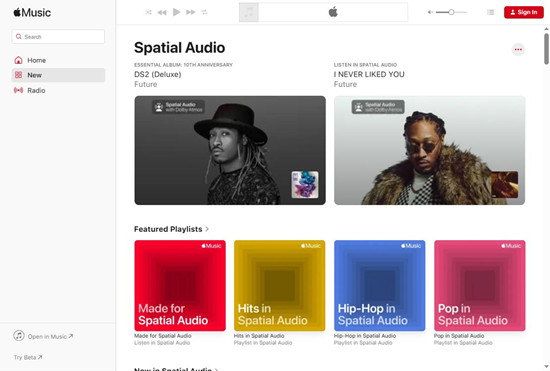Click the Apple logo in player display
The height and width of the screenshot is (371, 550).
(x=333, y=12)
